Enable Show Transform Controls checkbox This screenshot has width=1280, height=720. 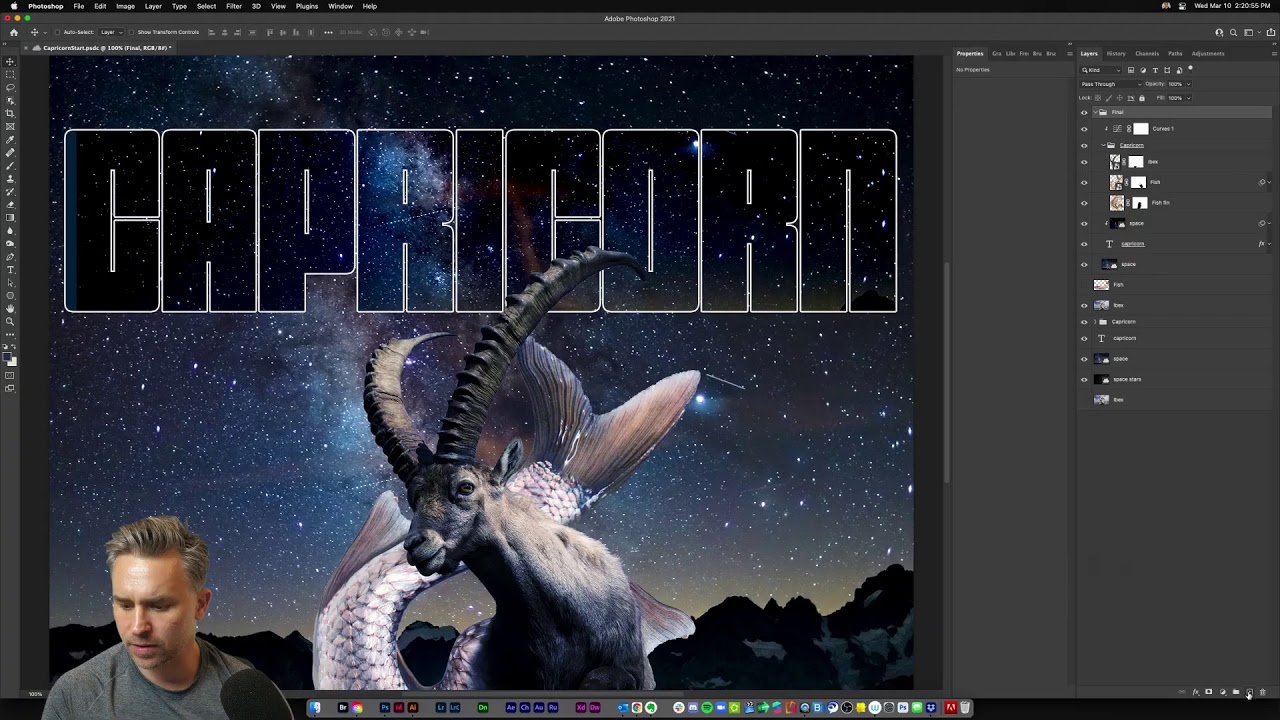(131, 32)
